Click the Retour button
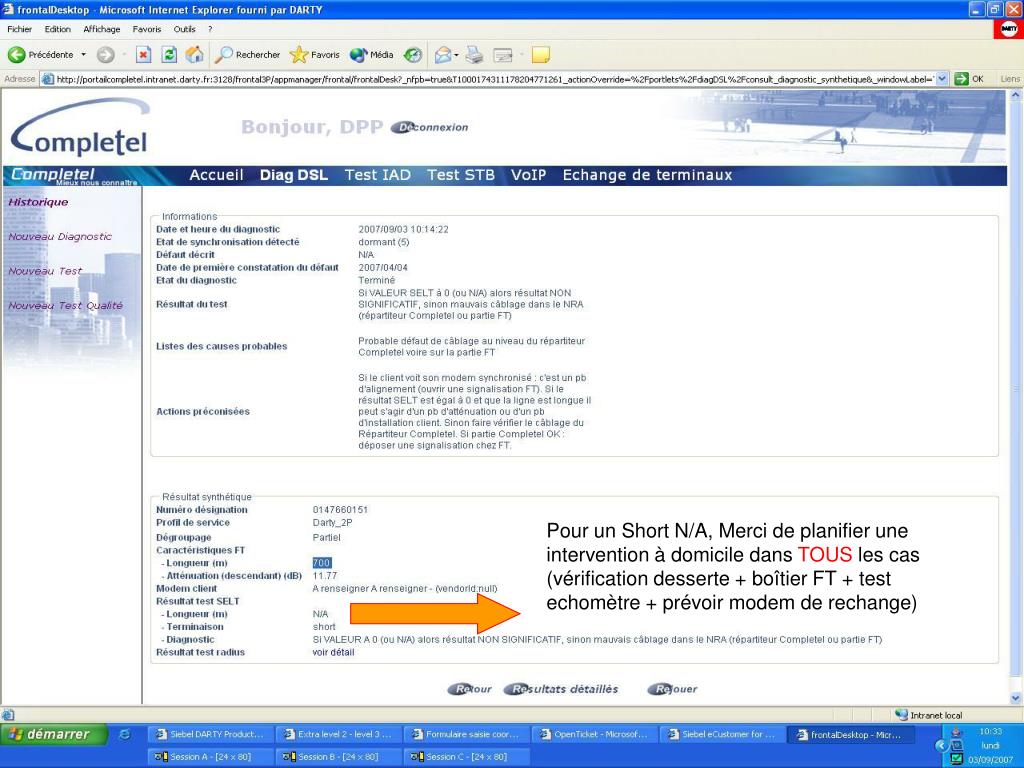1024x768 pixels. pos(470,689)
